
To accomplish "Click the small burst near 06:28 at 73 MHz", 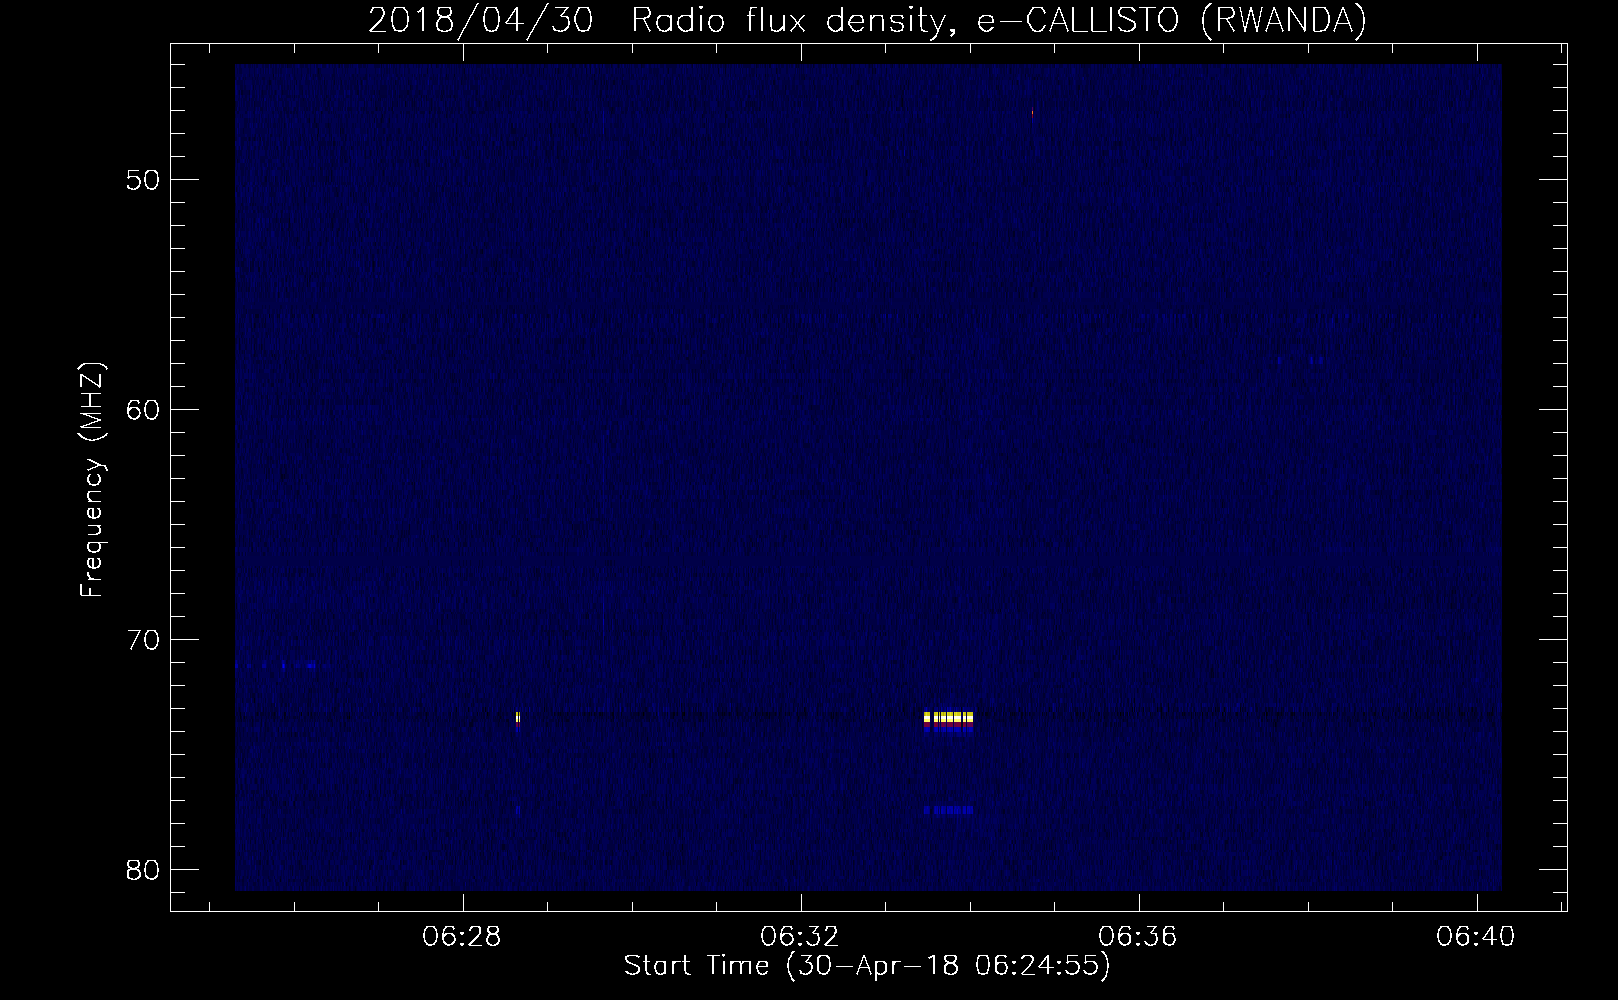I will coord(518,717).
